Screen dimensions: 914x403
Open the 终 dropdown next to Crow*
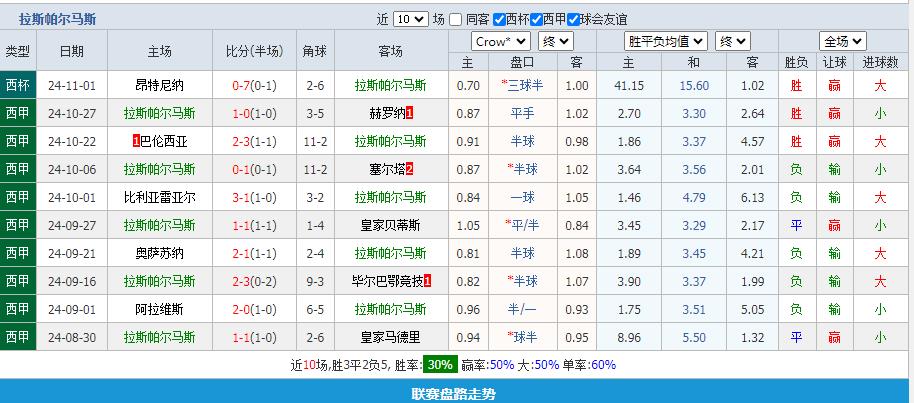[556, 41]
